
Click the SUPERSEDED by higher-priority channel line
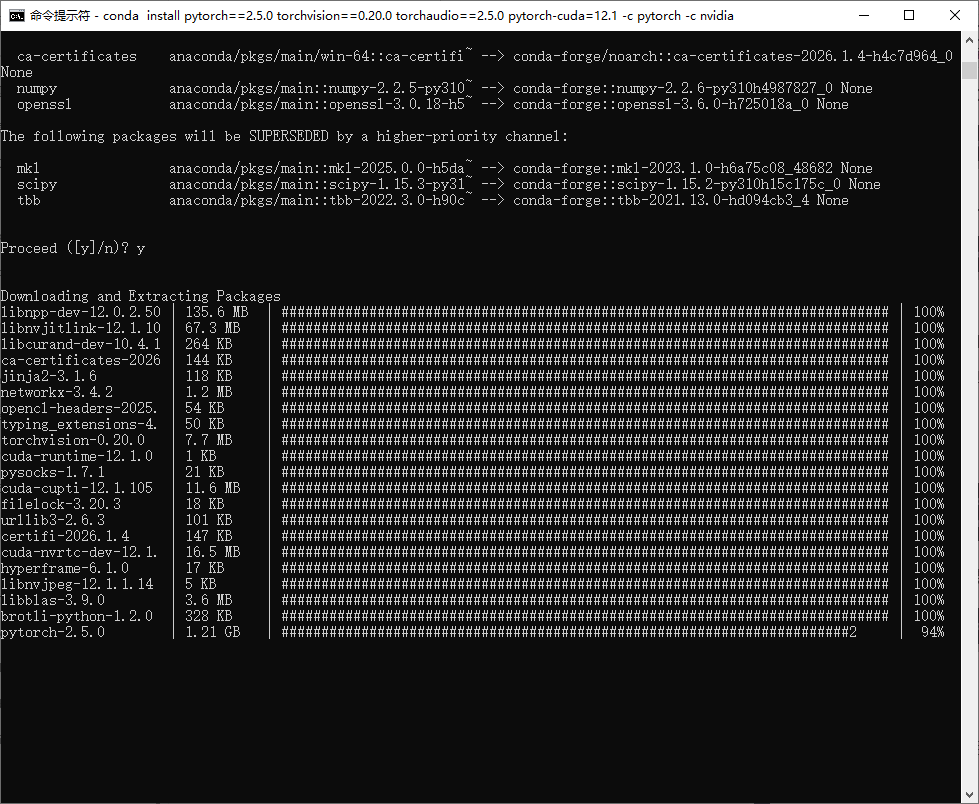click(284, 136)
